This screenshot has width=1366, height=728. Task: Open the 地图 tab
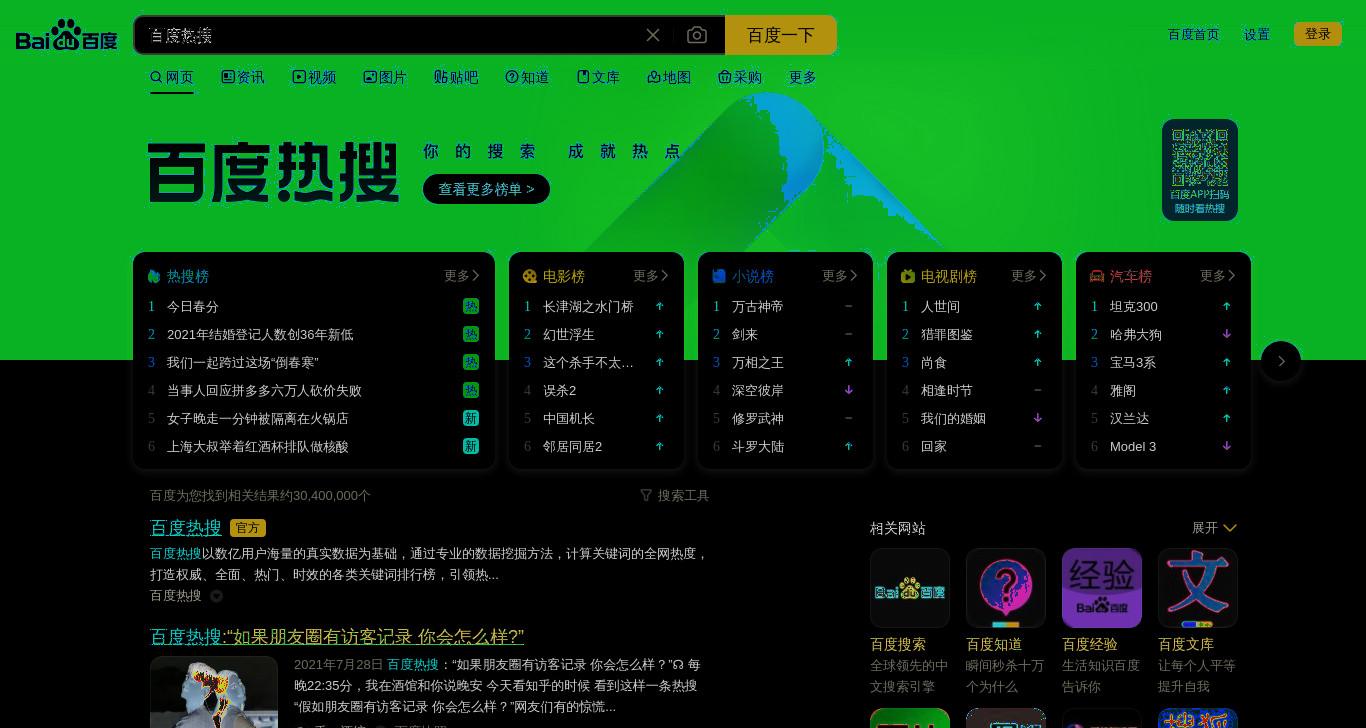[x=669, y=77]
